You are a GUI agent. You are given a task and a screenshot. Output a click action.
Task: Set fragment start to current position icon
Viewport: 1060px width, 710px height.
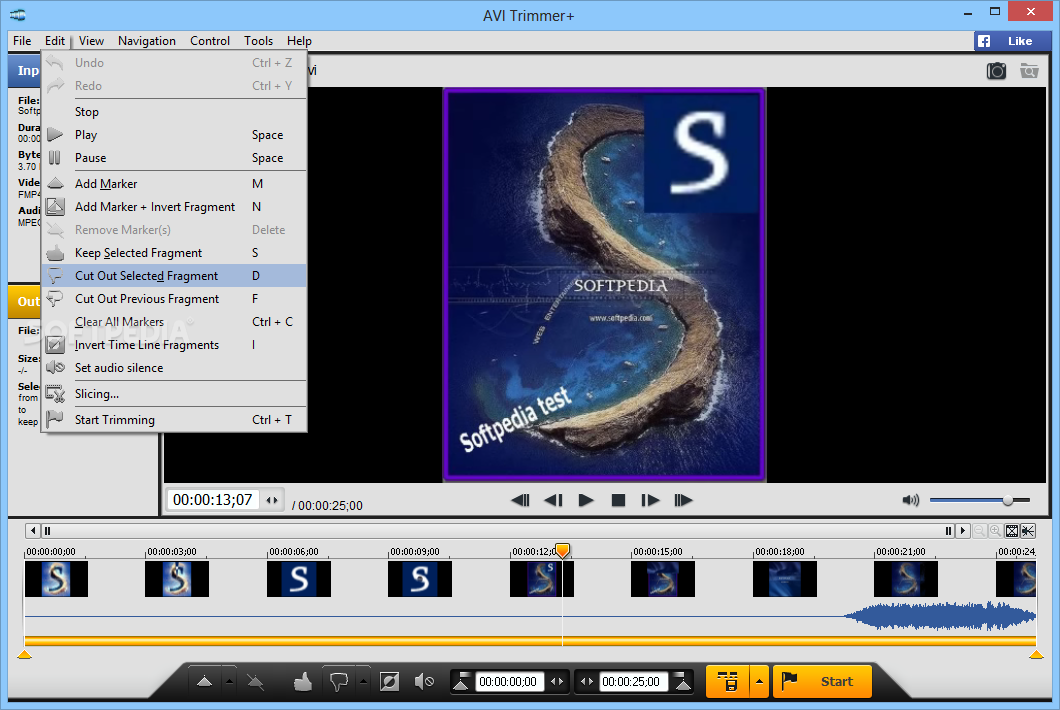(461, 682)
